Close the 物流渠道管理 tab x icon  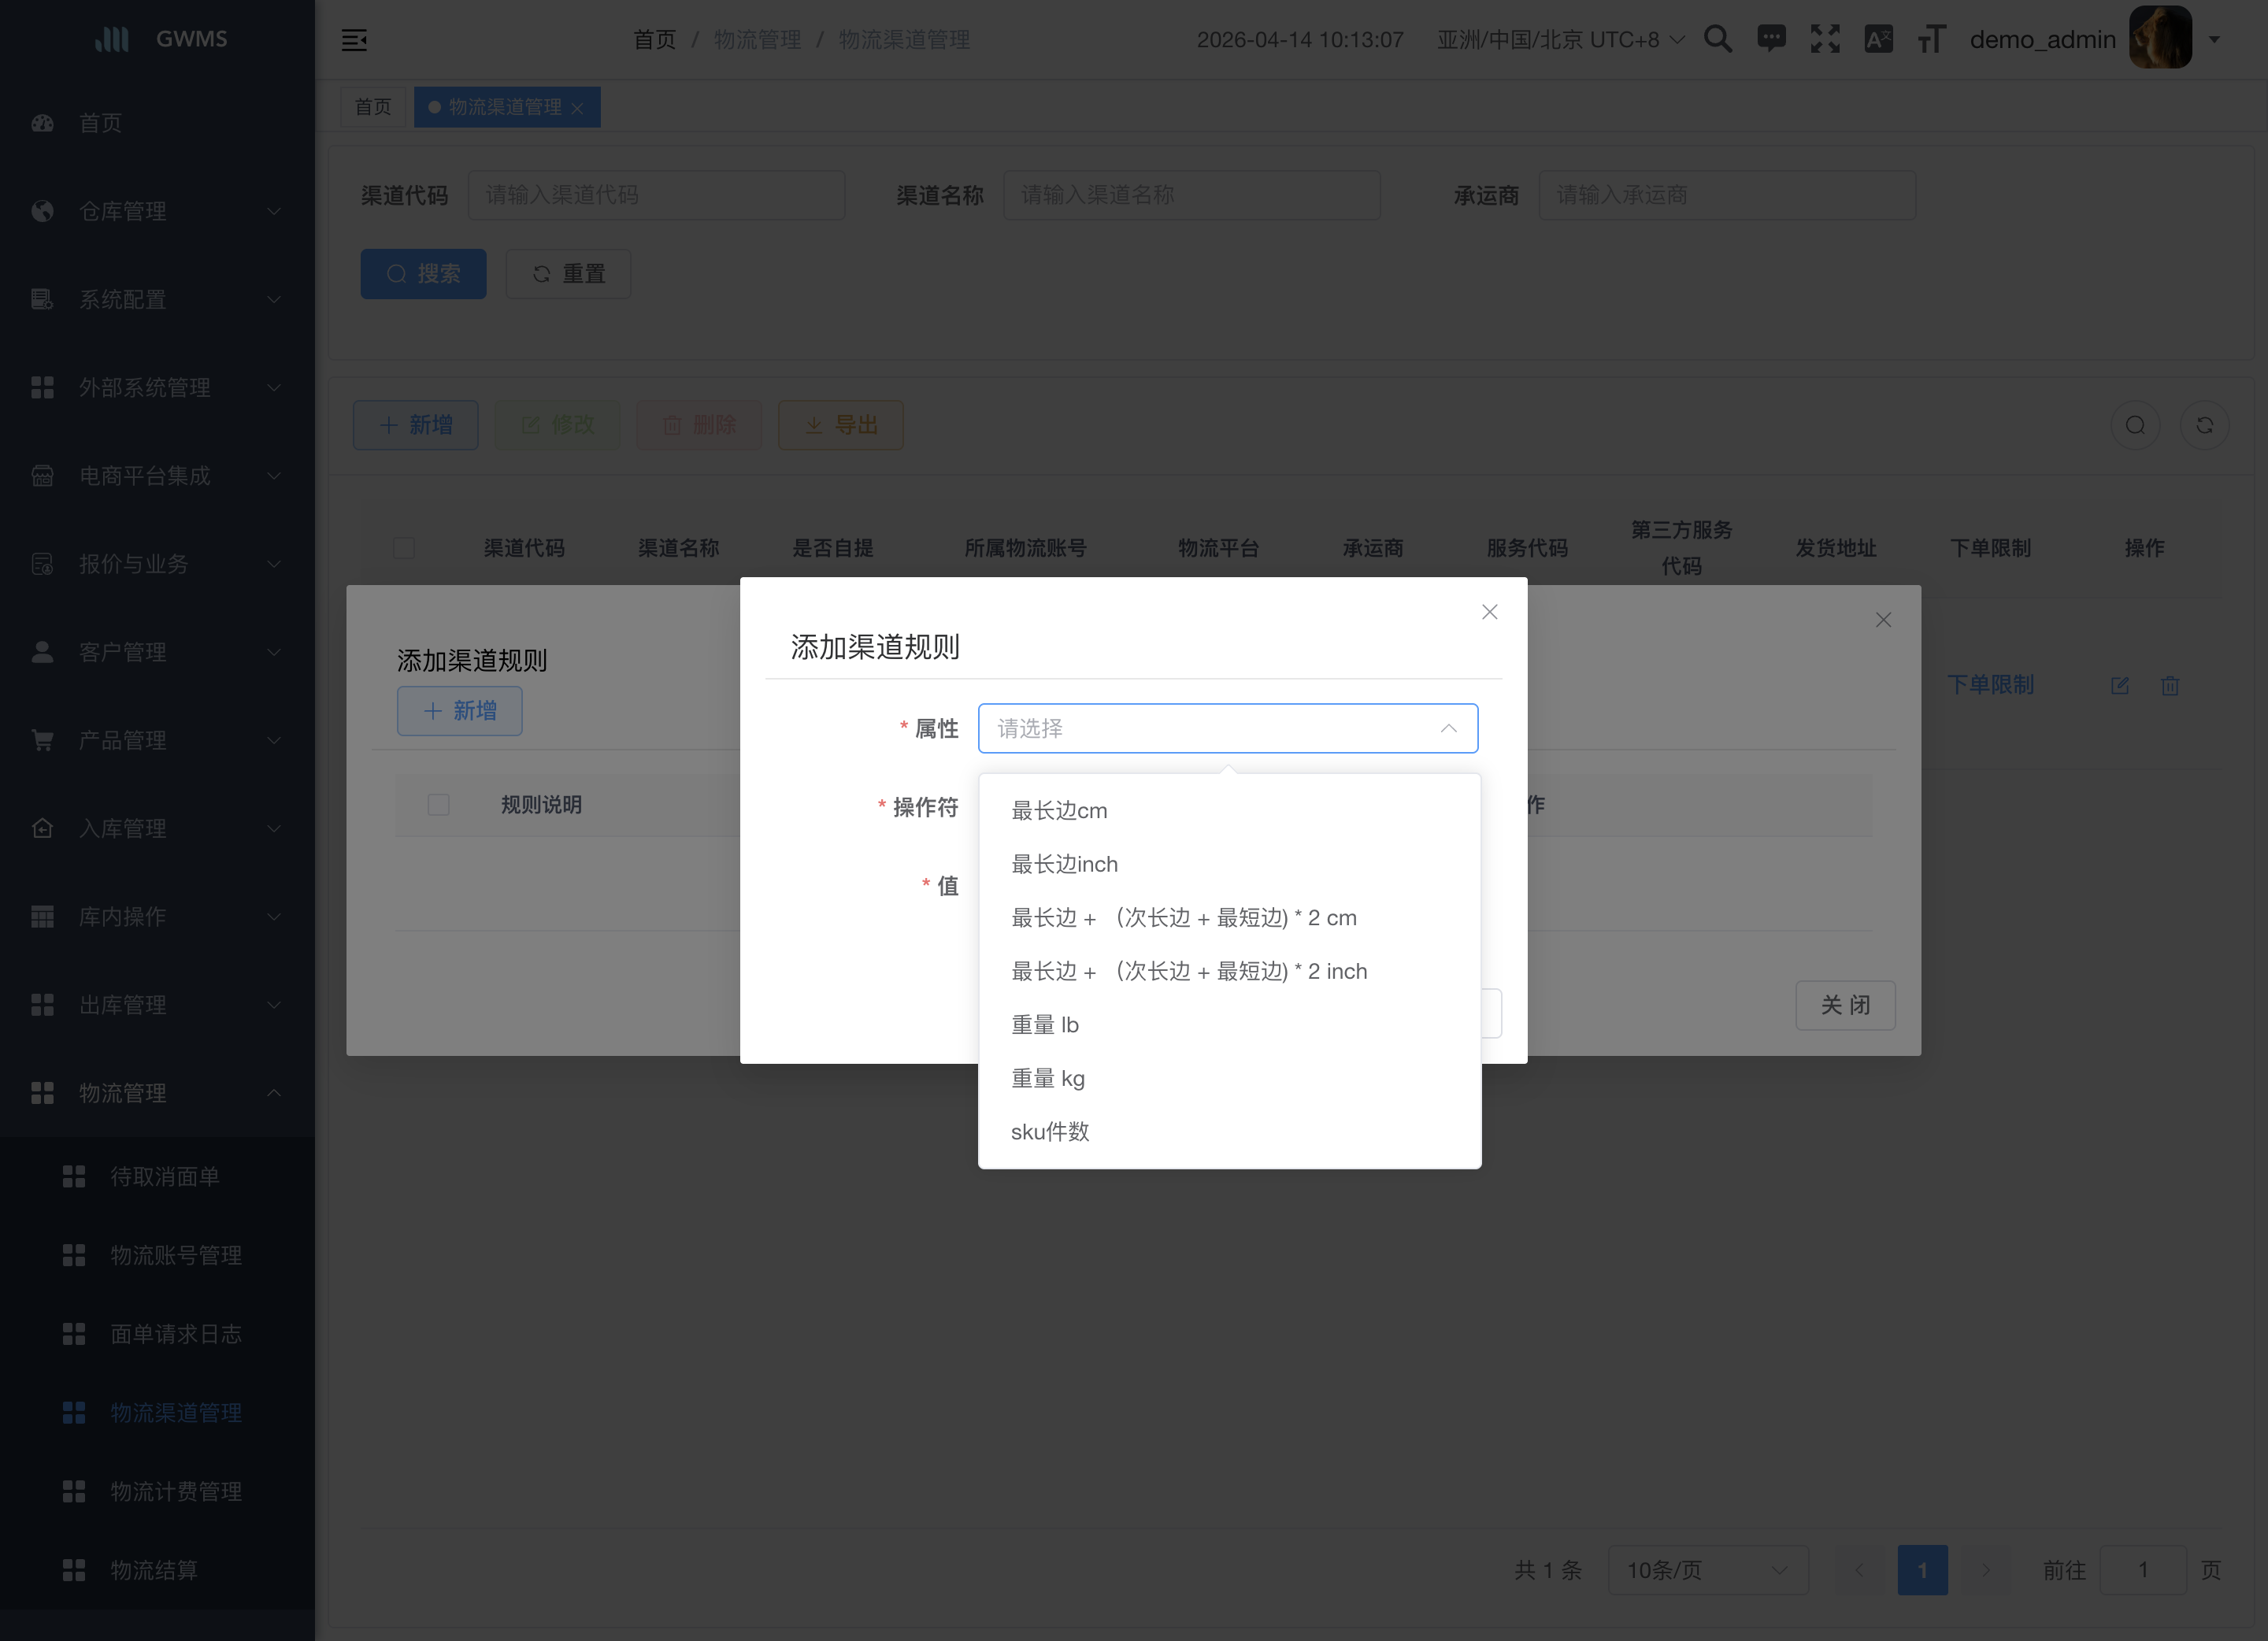click(577, 108)
